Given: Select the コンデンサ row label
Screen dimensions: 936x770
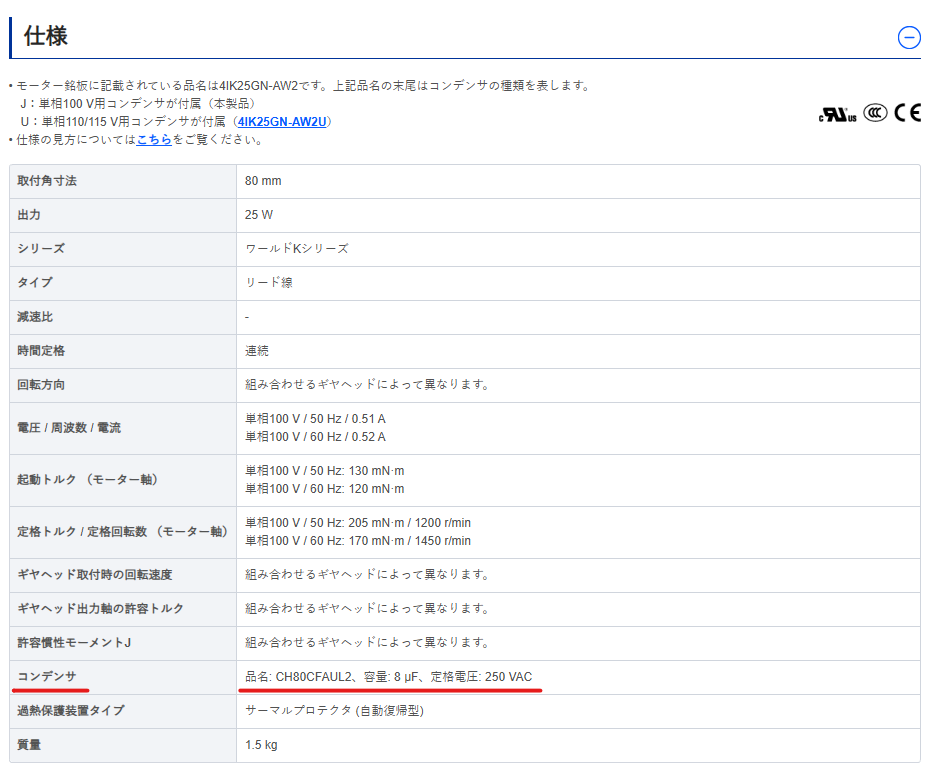Looking at the screenshot, I should click(x=47, y=677).
